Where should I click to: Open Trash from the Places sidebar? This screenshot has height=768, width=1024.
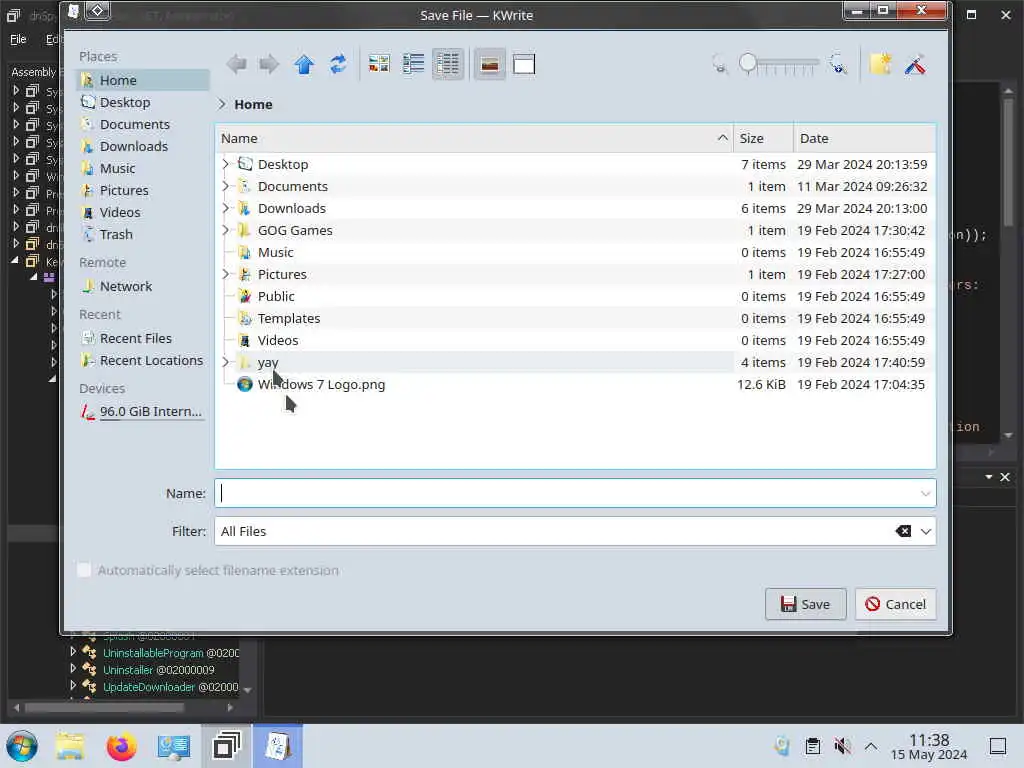pos(143,234)
